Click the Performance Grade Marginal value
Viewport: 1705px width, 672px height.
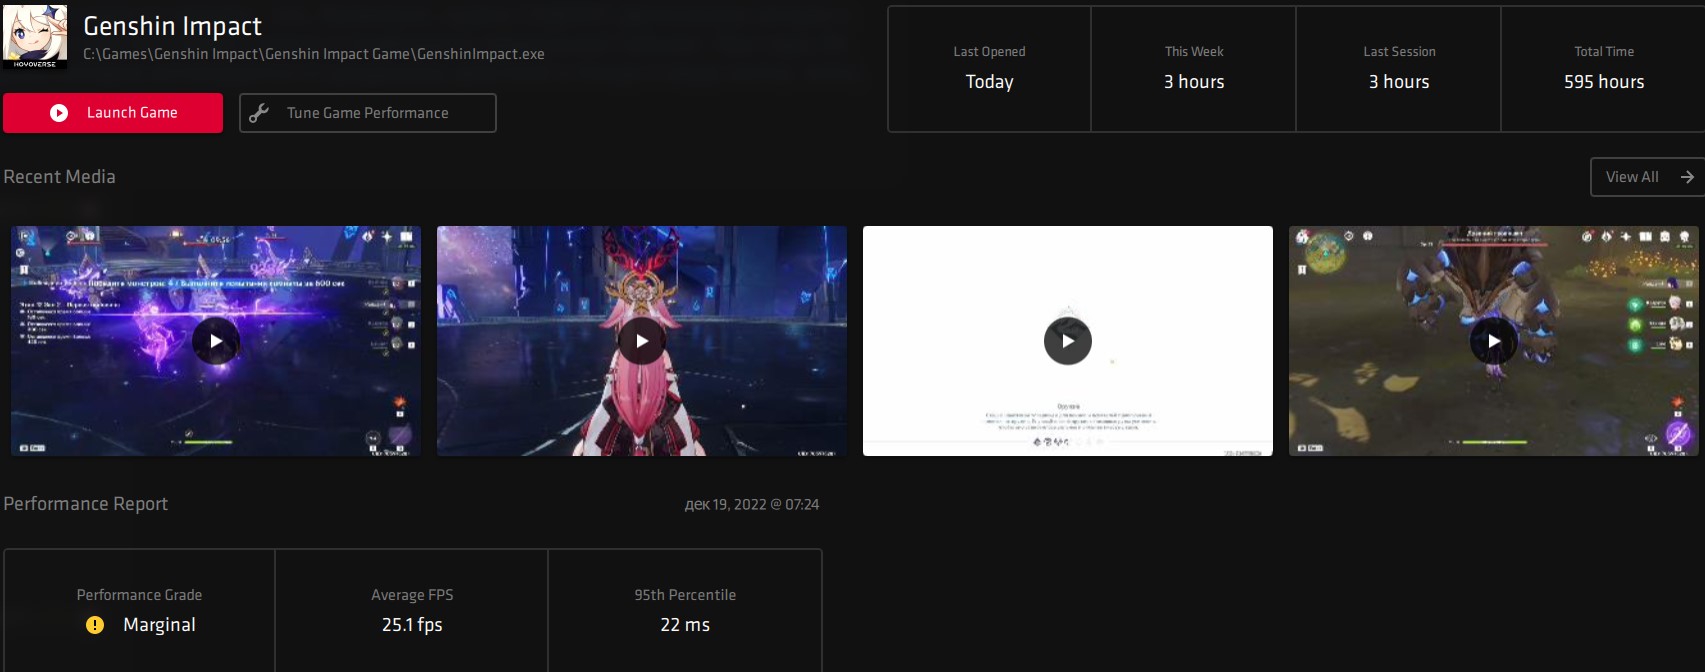tap(159, 625)
